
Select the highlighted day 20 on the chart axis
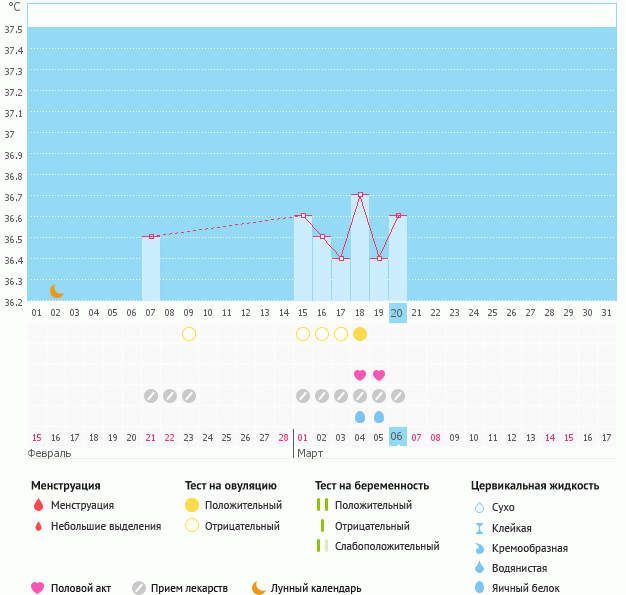[x=398, y=313]
